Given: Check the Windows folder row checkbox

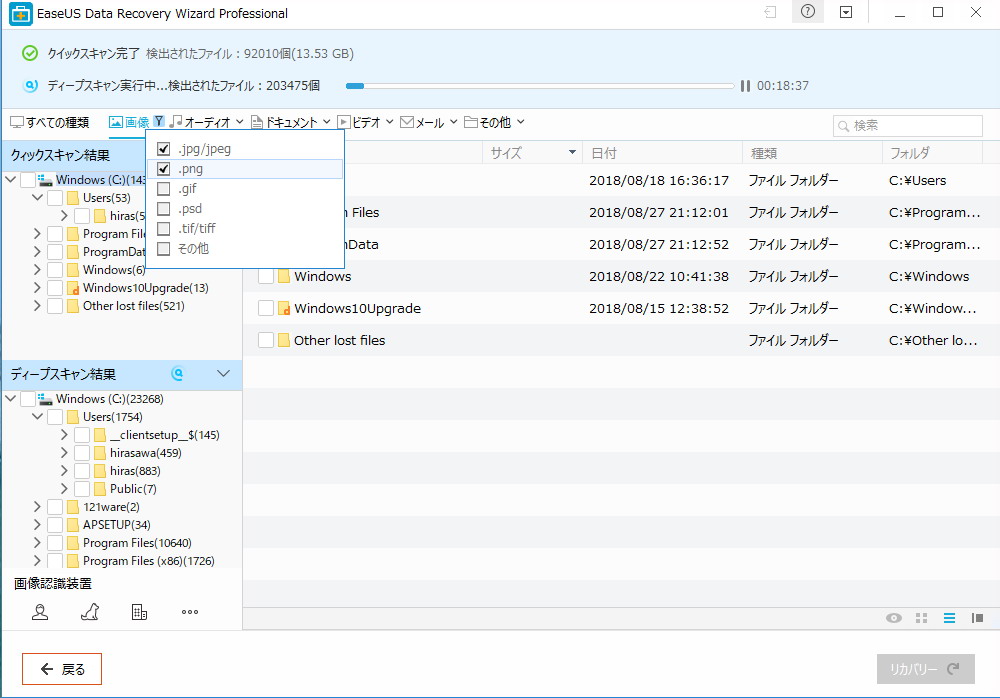Looking at the screenshot, I should click(x=266, y=276).
